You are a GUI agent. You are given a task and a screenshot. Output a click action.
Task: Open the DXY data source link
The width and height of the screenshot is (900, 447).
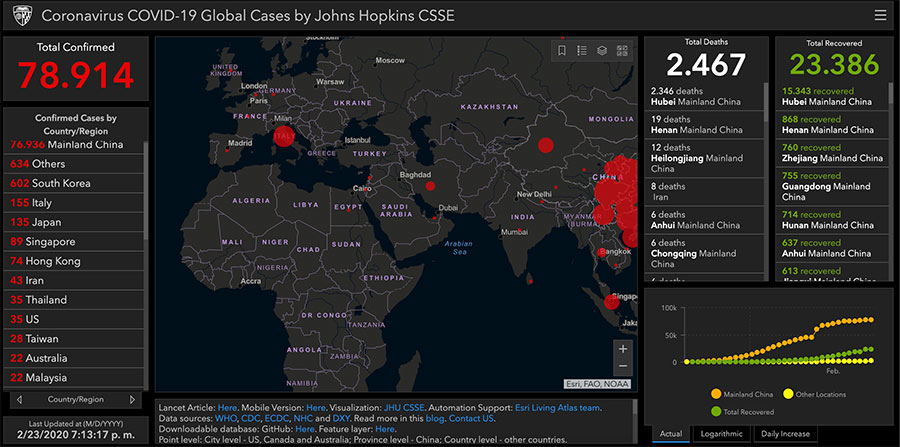[x=339, y=418]
